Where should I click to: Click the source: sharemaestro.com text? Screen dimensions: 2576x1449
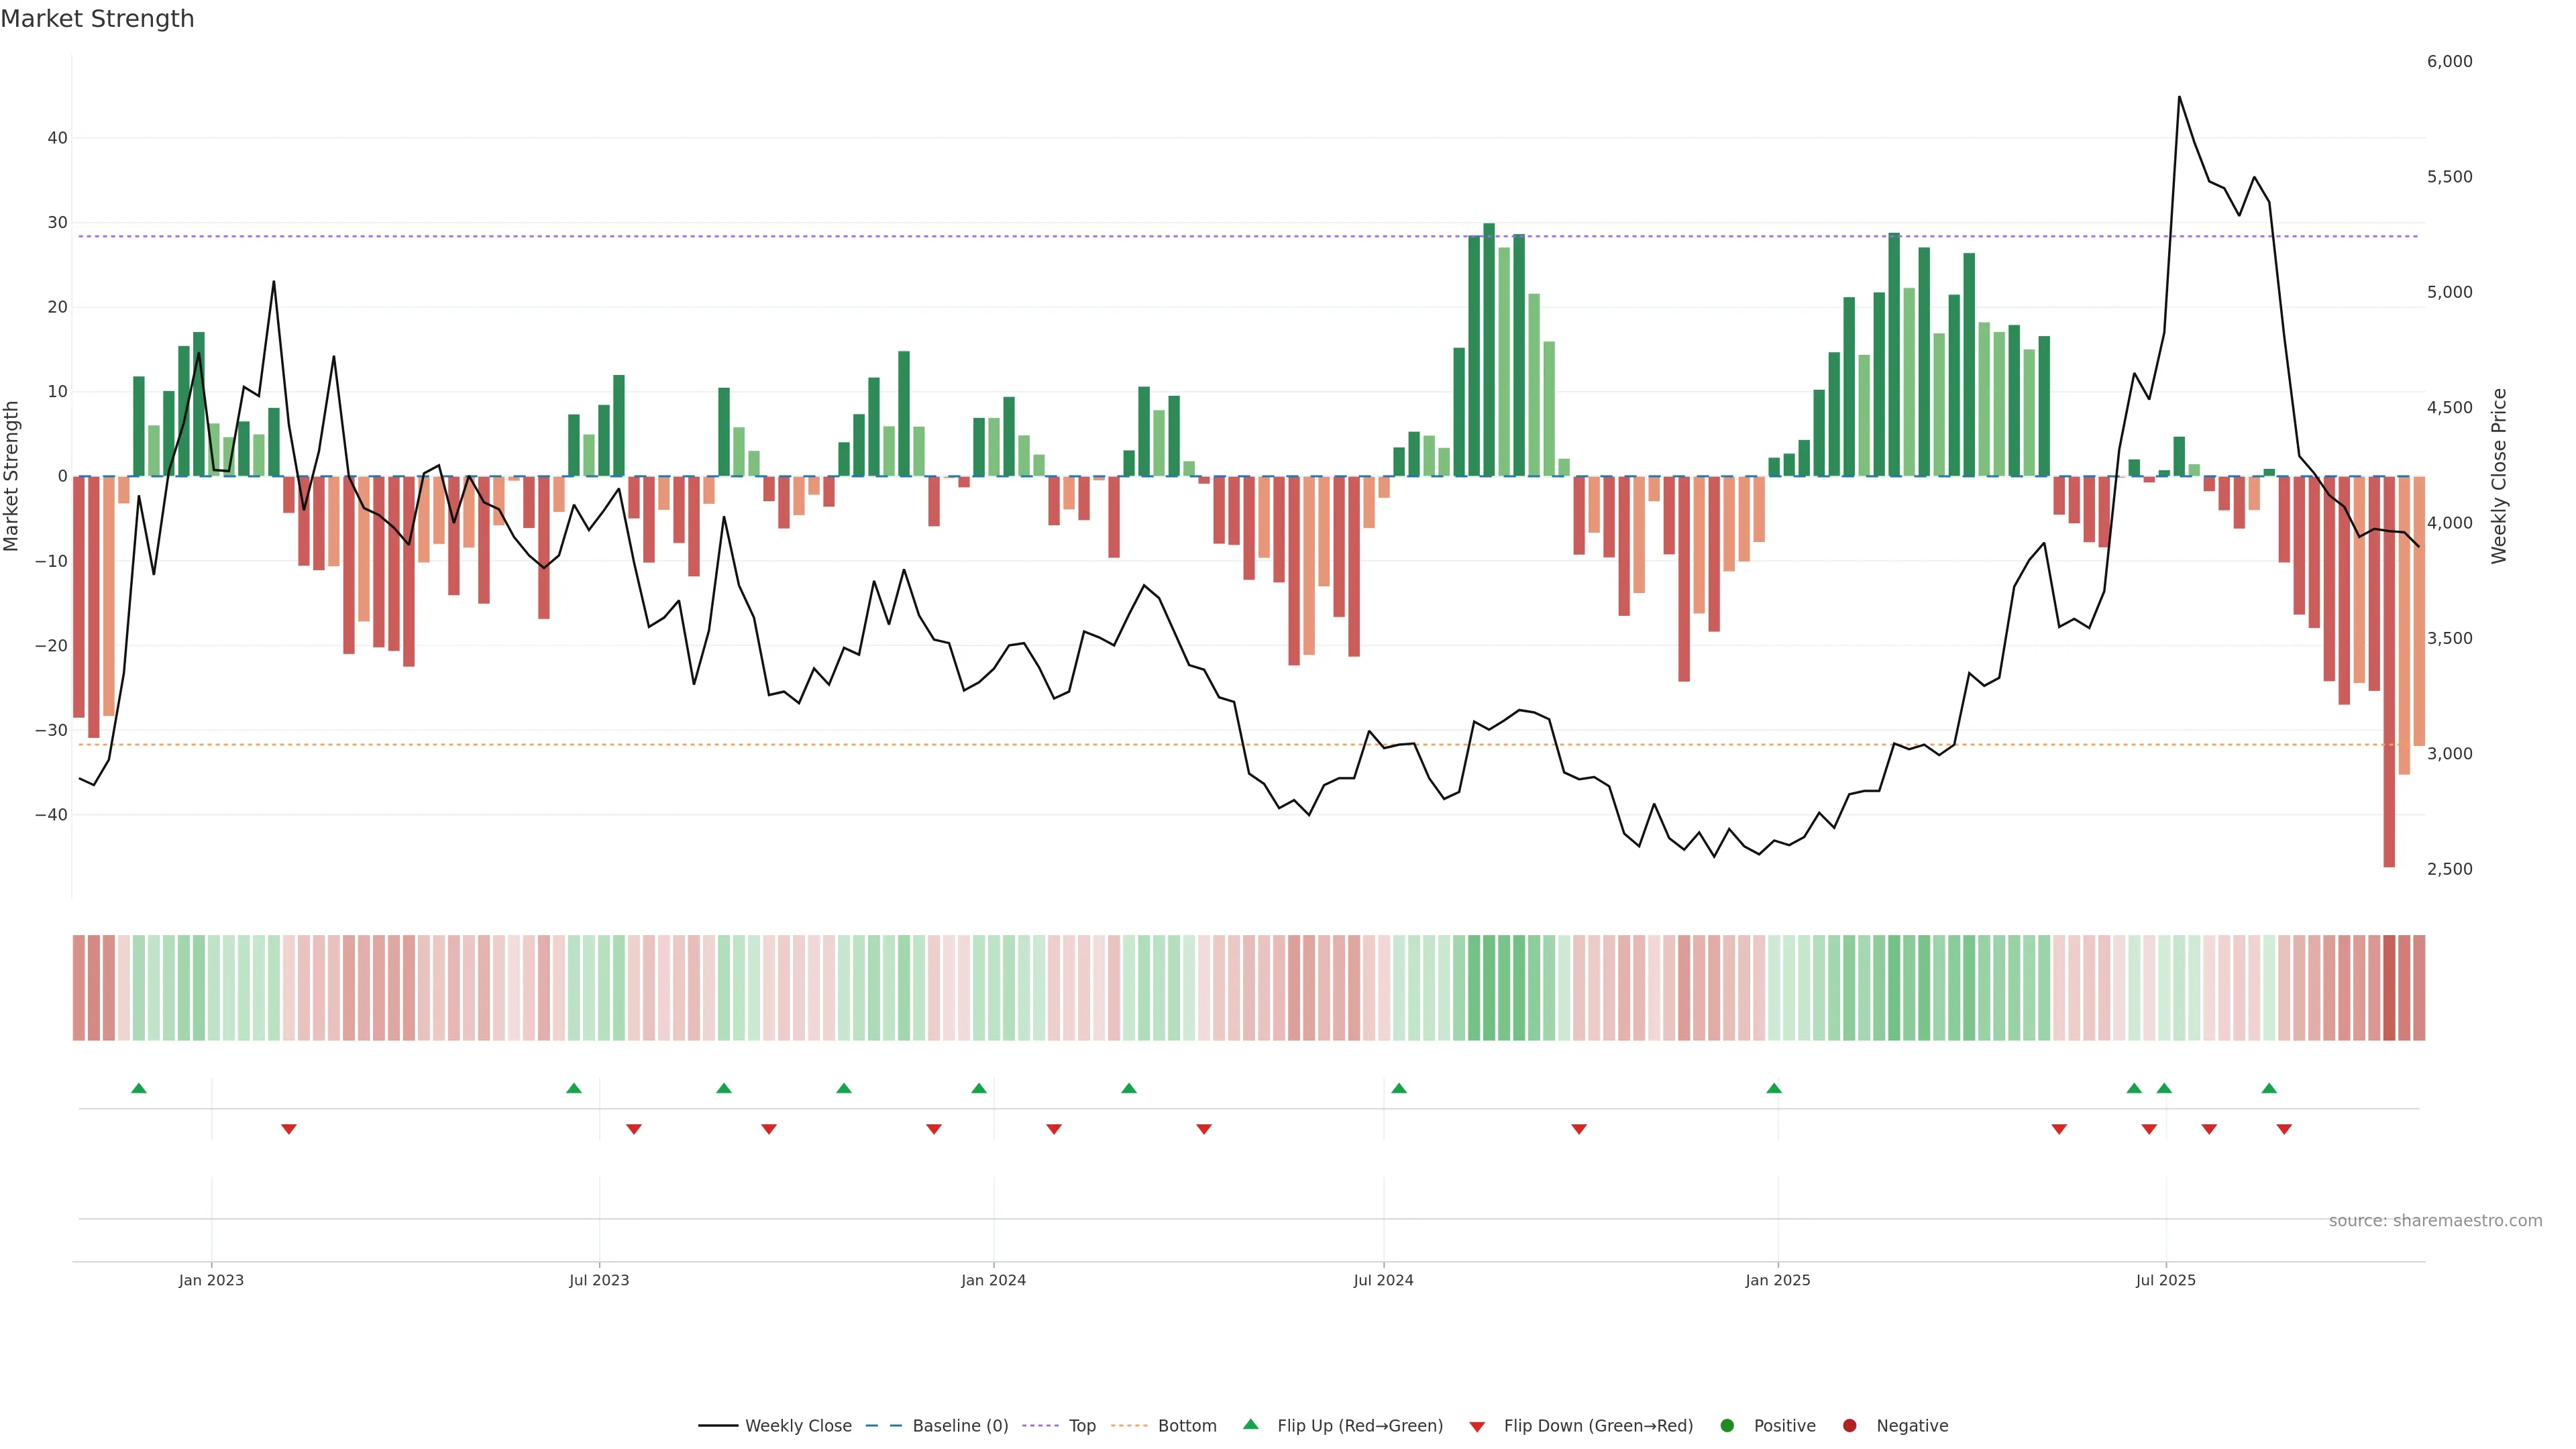[2435, 1220]
